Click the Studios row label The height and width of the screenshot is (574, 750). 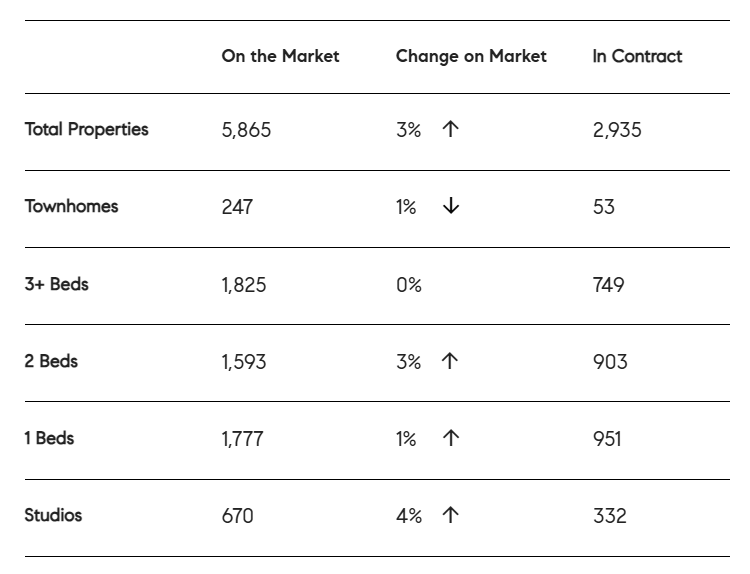pyautogui.click(x=53, y=515)
